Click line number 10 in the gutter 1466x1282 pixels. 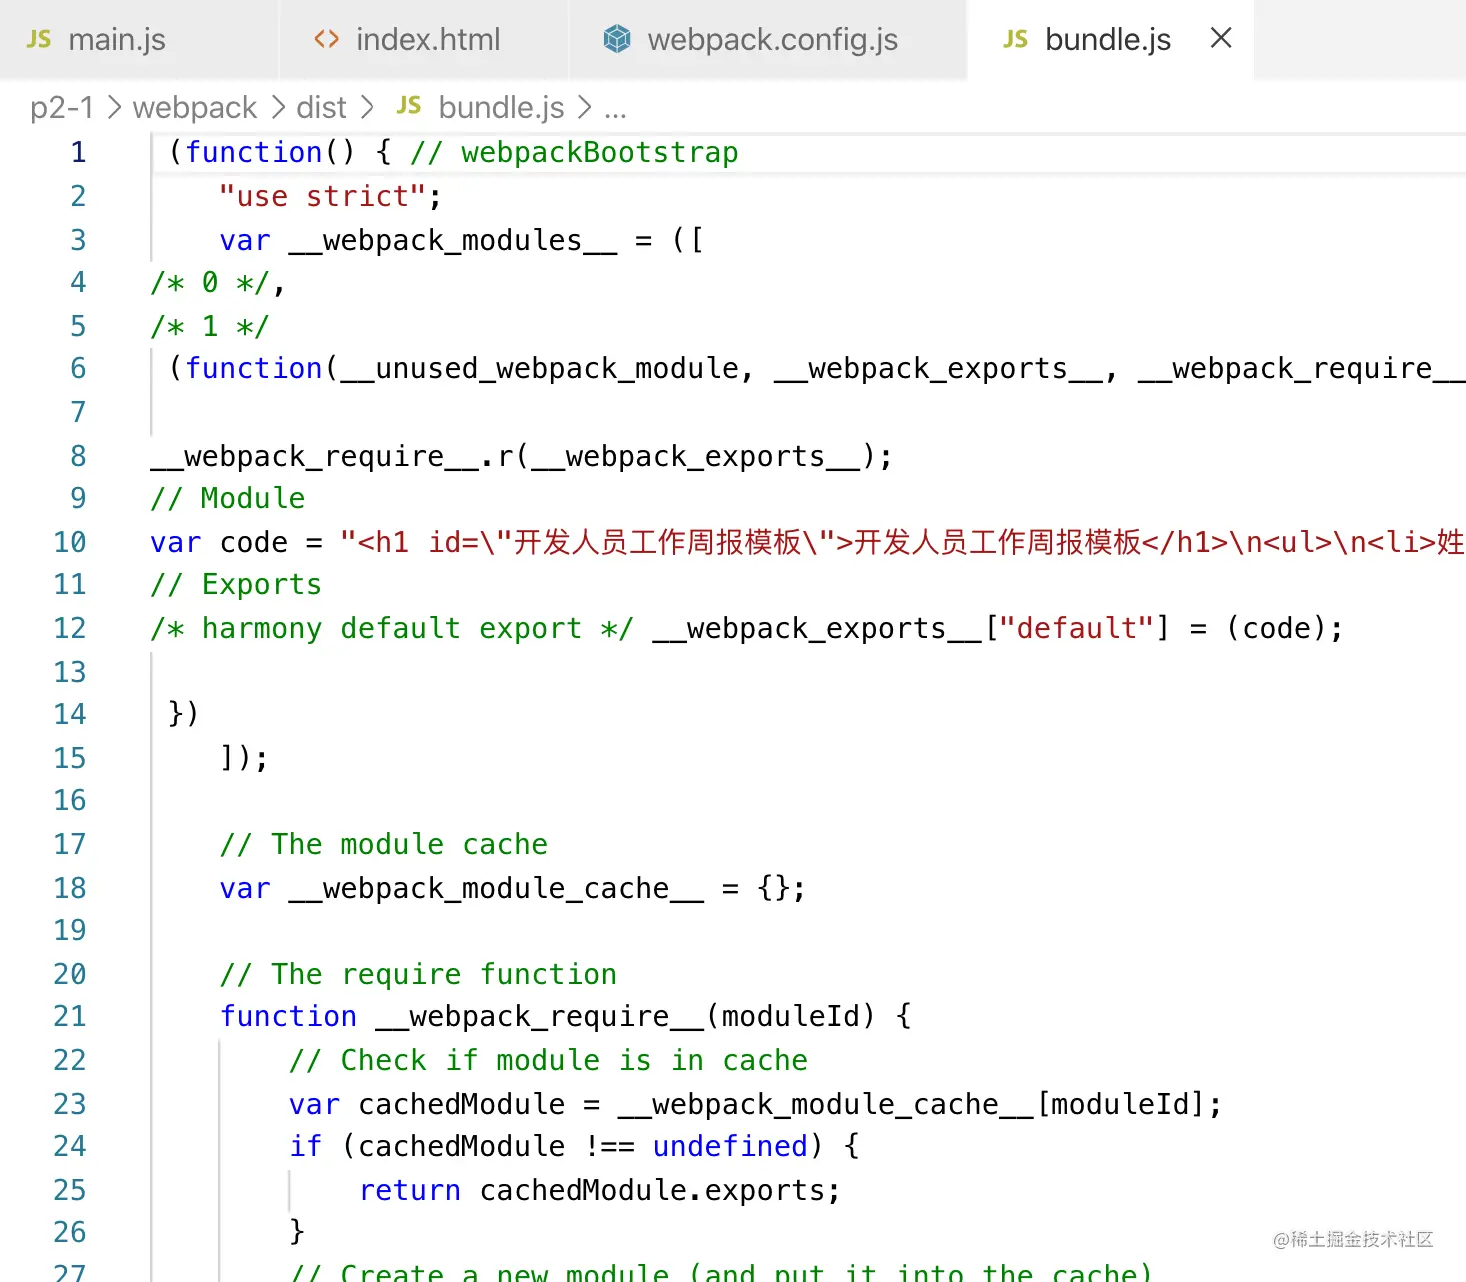70,542
